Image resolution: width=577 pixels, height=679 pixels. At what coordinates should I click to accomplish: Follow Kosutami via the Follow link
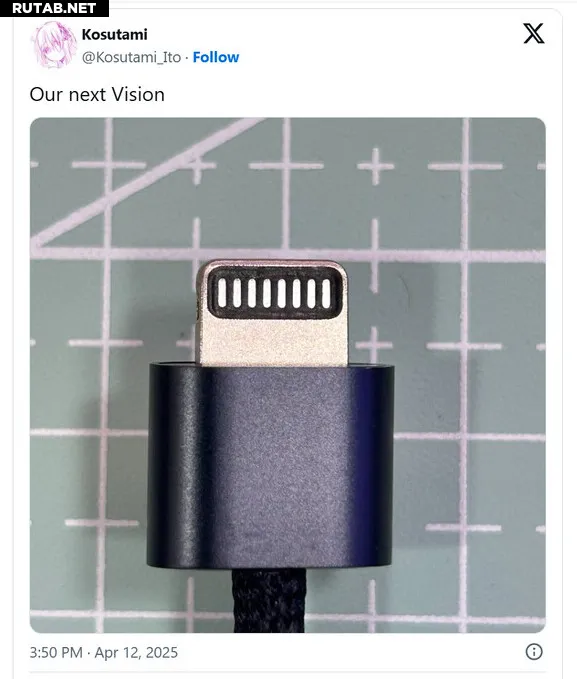tap(216, 57)
